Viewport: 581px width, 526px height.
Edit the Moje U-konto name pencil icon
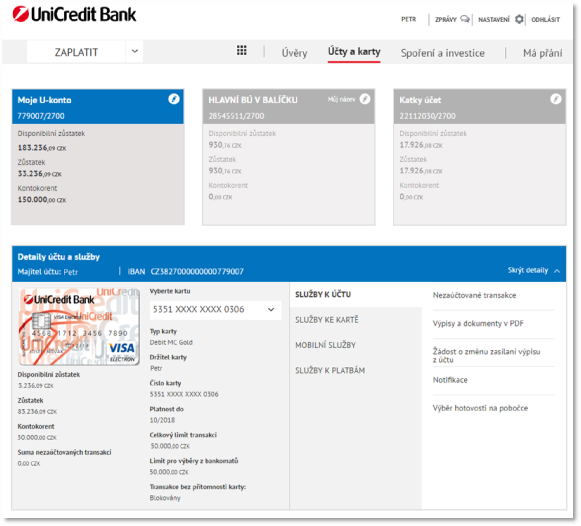174,99
